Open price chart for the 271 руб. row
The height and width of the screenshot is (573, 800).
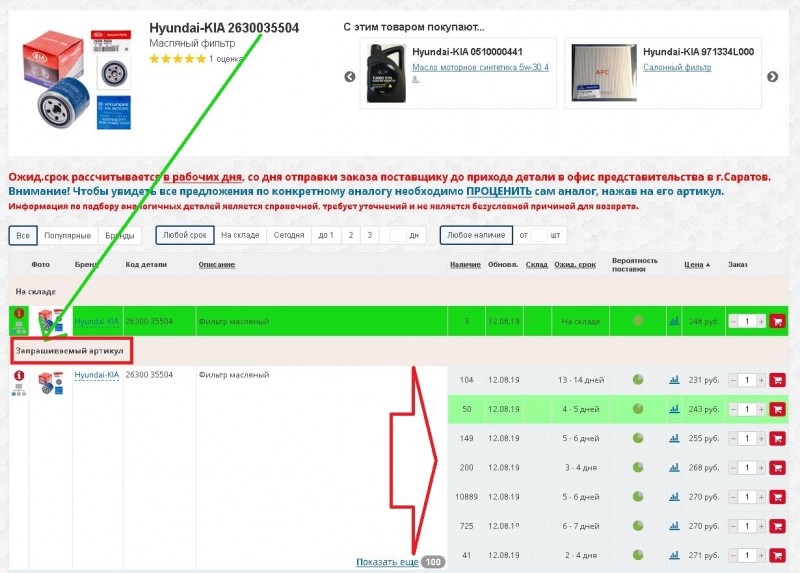tap(674, 555)
